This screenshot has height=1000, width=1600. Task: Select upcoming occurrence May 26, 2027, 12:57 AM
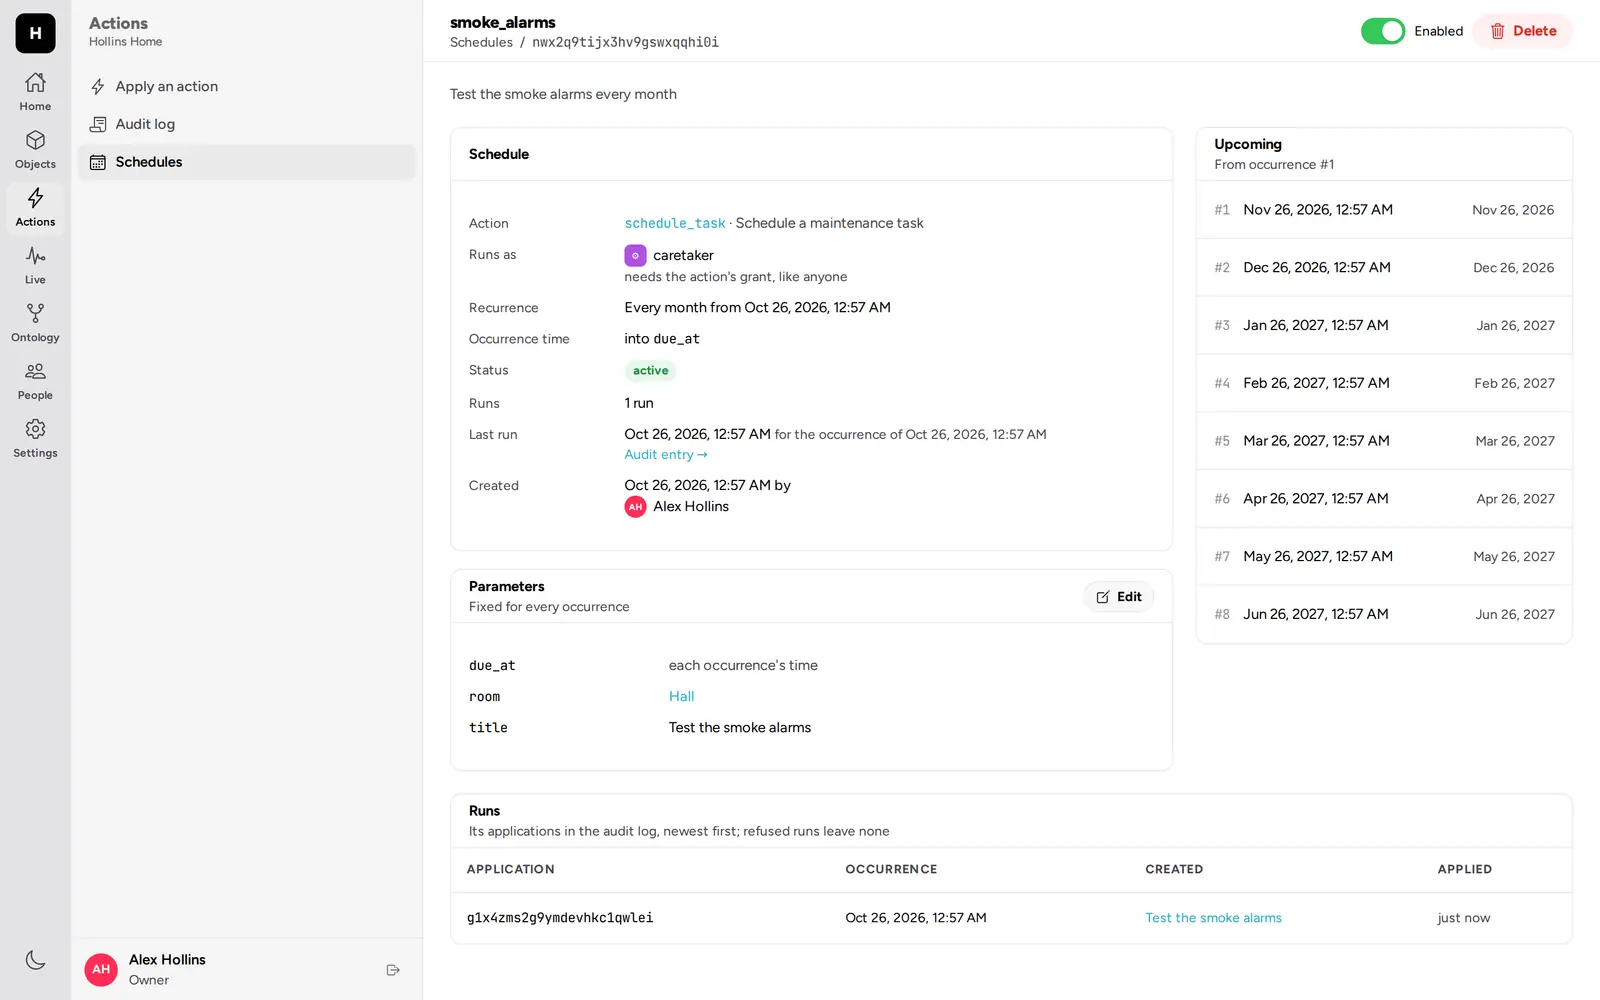pyautogui.click(x=1384, y=557)
